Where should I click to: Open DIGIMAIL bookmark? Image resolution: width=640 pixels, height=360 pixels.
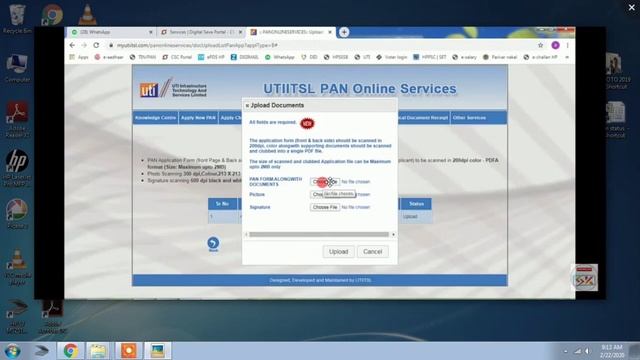point(244,57)
